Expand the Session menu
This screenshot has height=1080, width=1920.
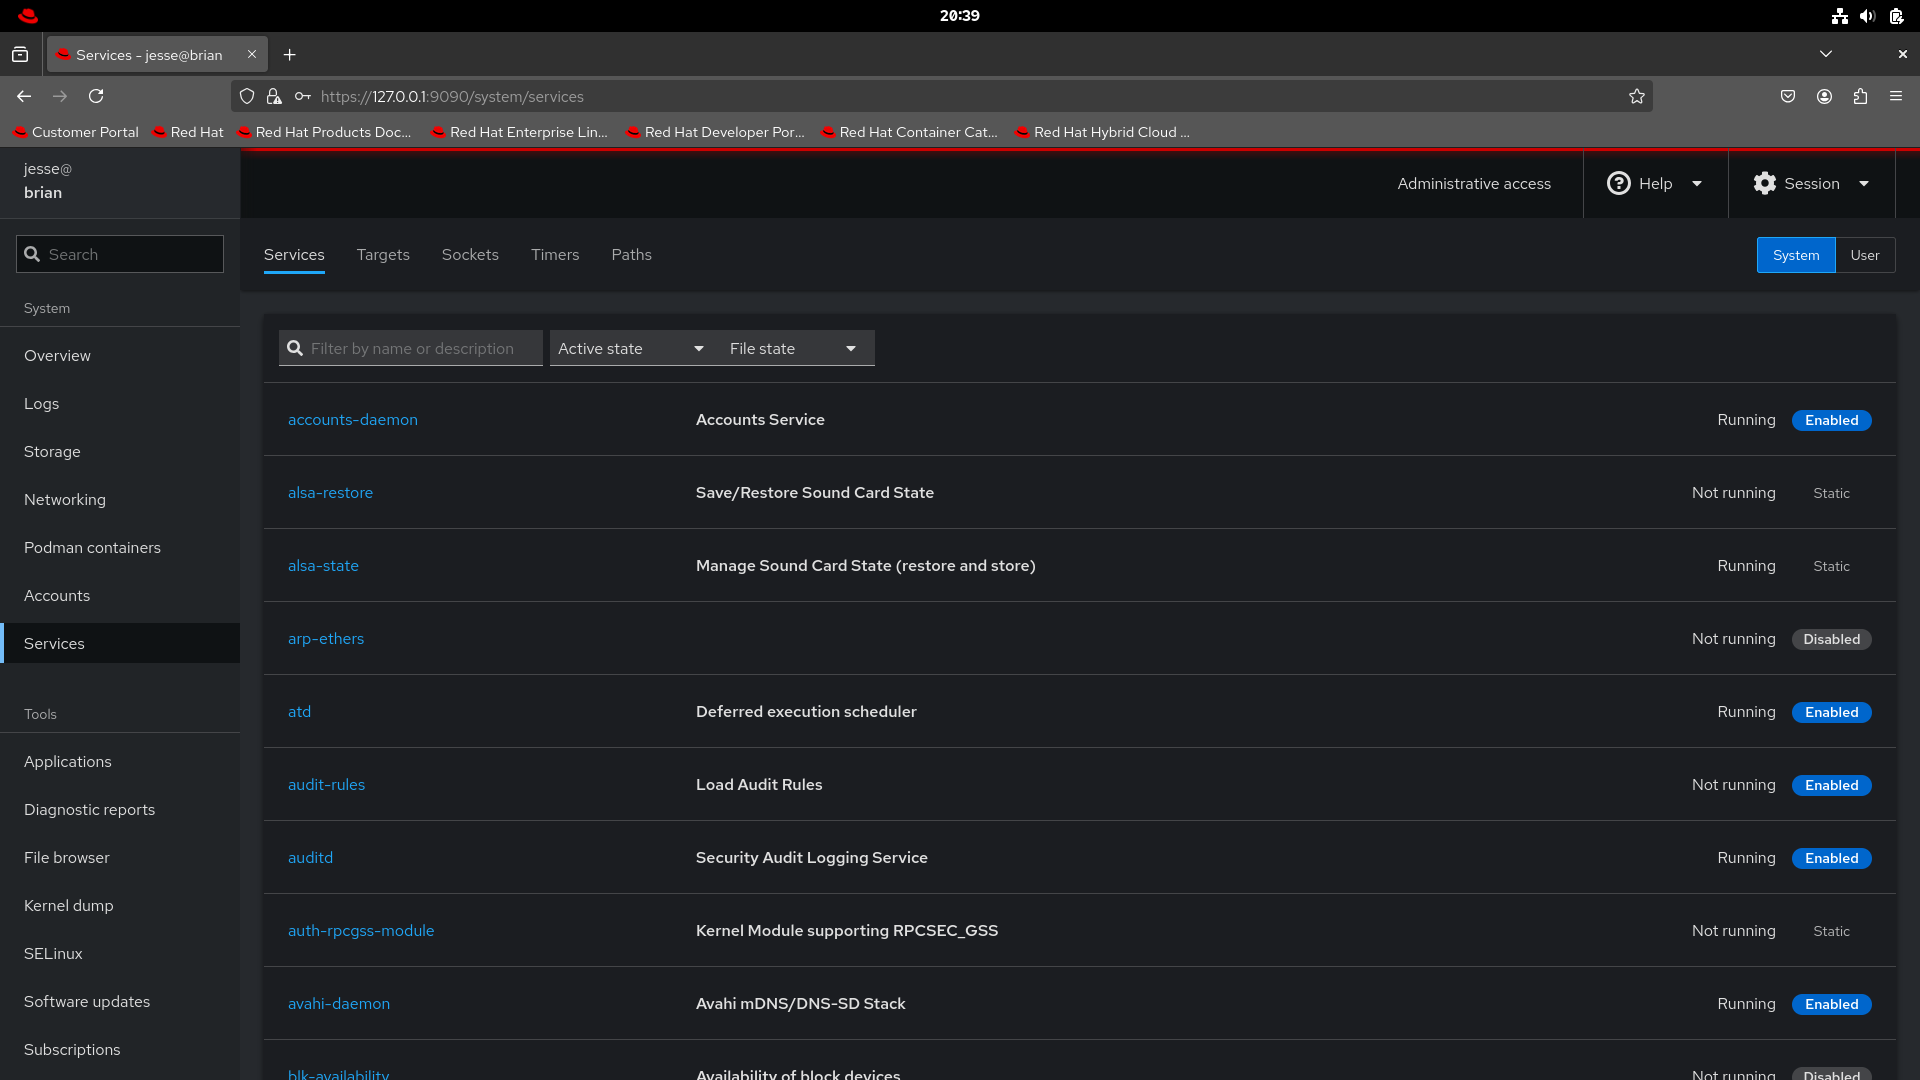click(1811, 184)
